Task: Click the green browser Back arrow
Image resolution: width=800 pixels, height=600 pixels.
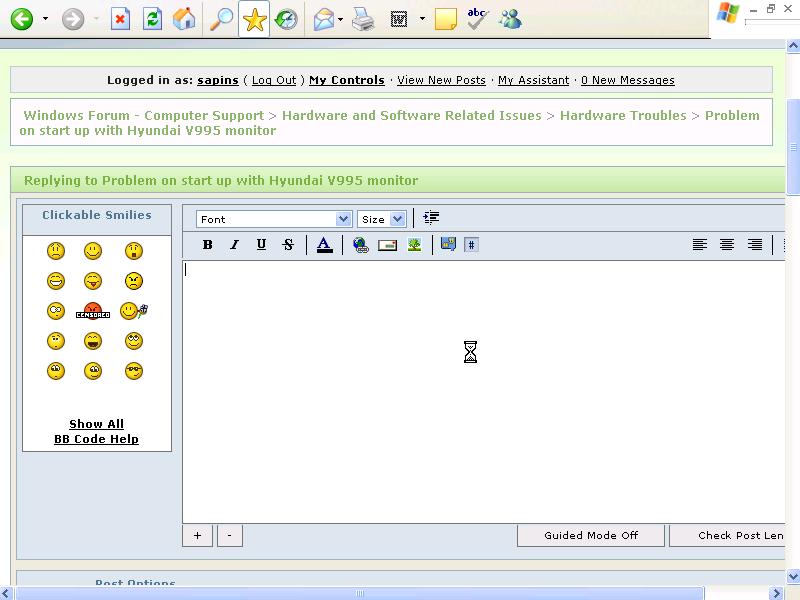Action: (x=21, y=20)
